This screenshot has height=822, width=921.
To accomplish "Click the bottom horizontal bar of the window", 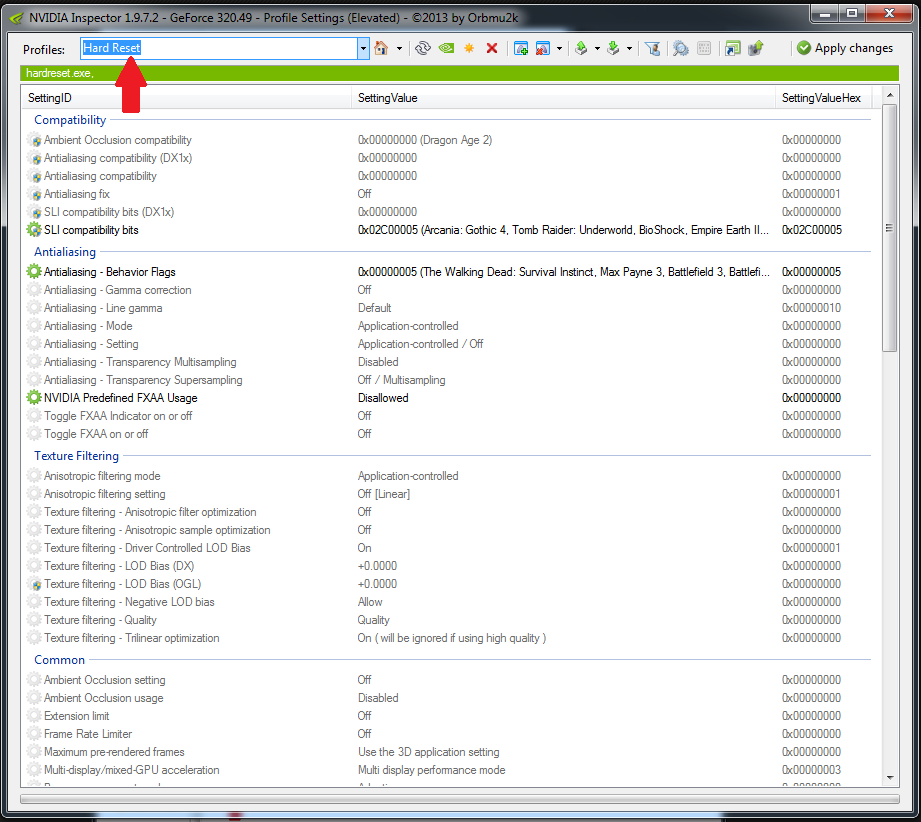I will 460,799.
